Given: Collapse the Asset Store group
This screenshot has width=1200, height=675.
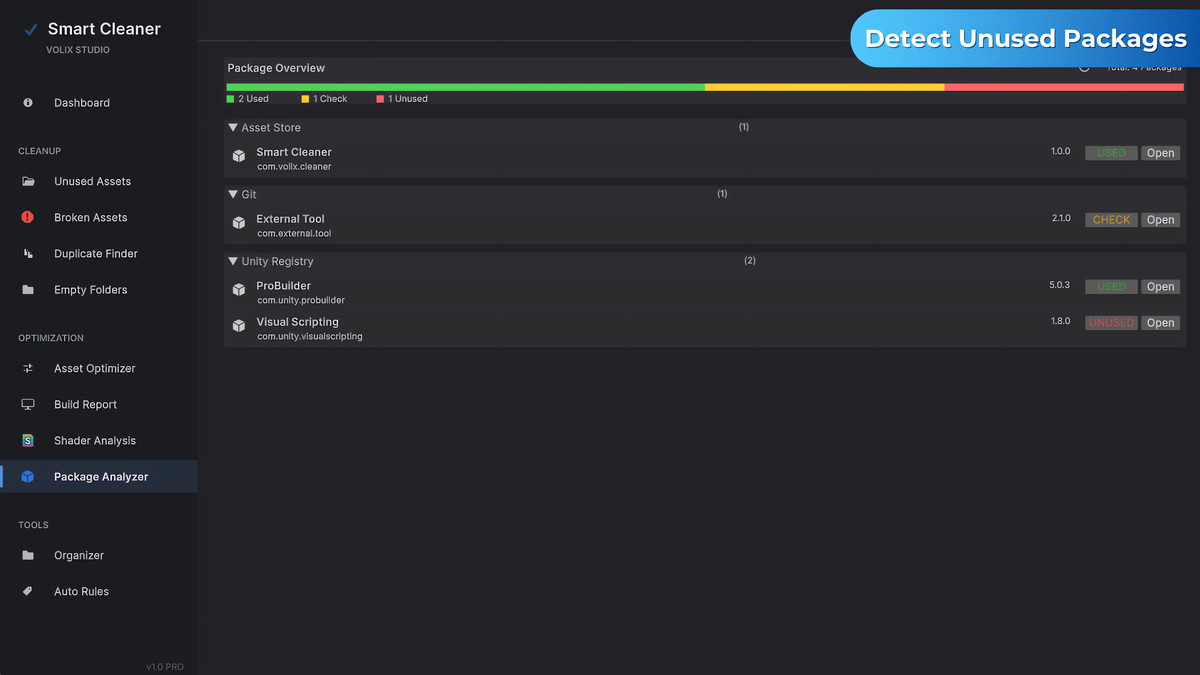Looking at the screenshot, I should [233, 127].
